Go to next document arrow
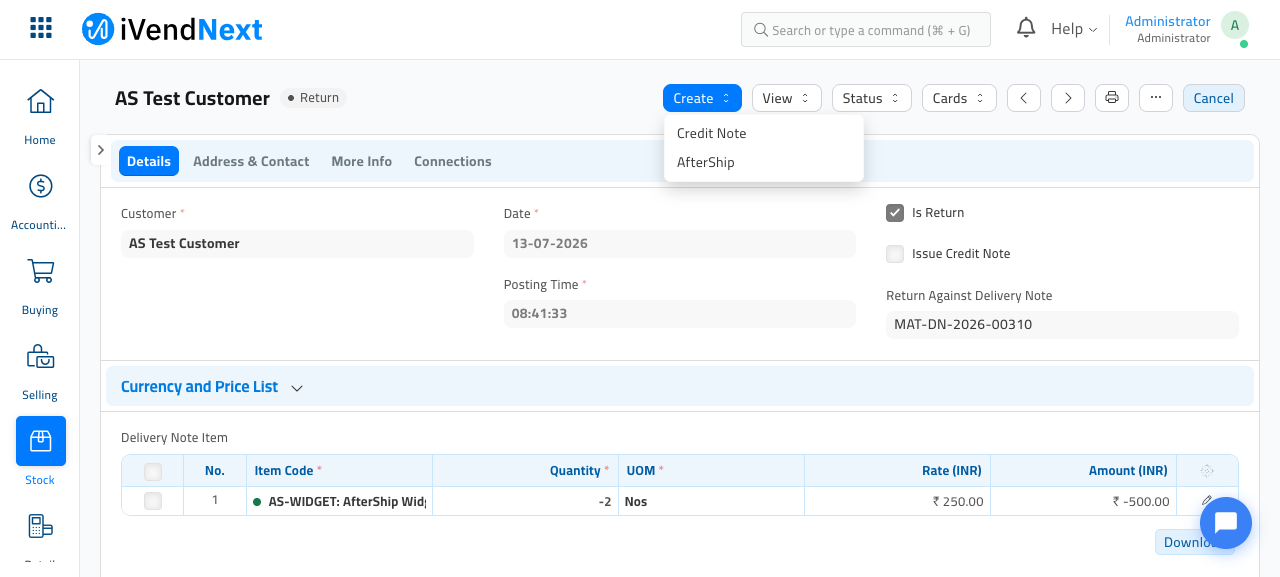1280x577 pixels. coord(1068,98)
